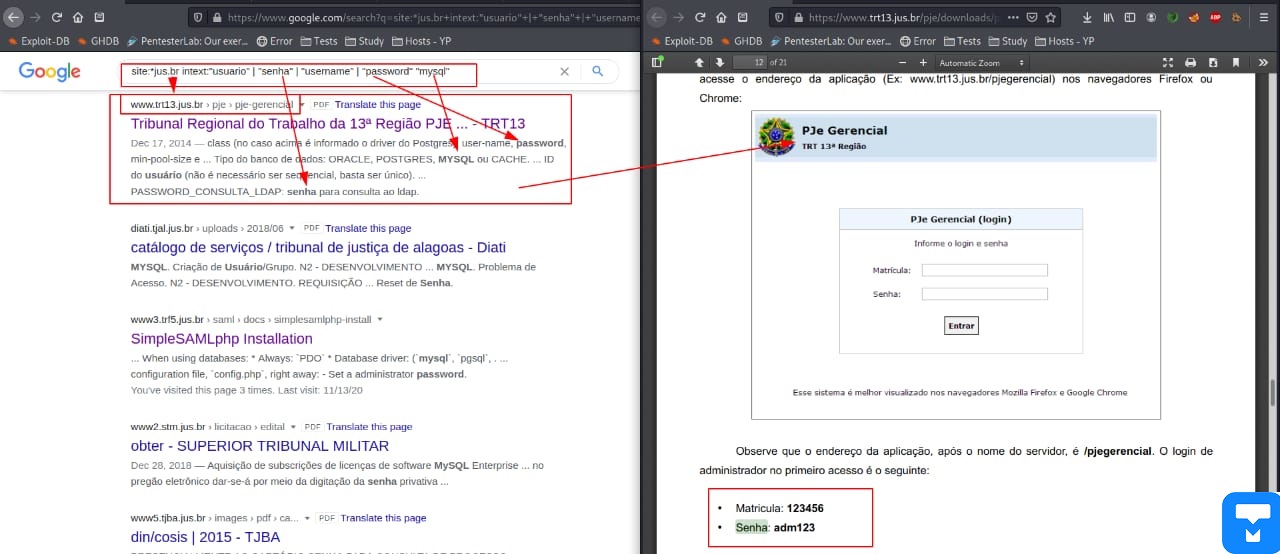Reload the Google search page in left window
This screenshot has height=554, width=1280.
(56, 17)
